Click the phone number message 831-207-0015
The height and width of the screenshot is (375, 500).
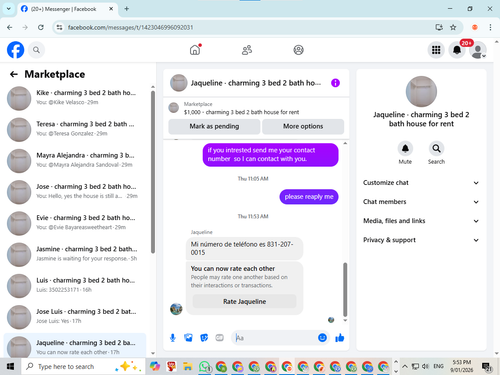click(244, 248)
